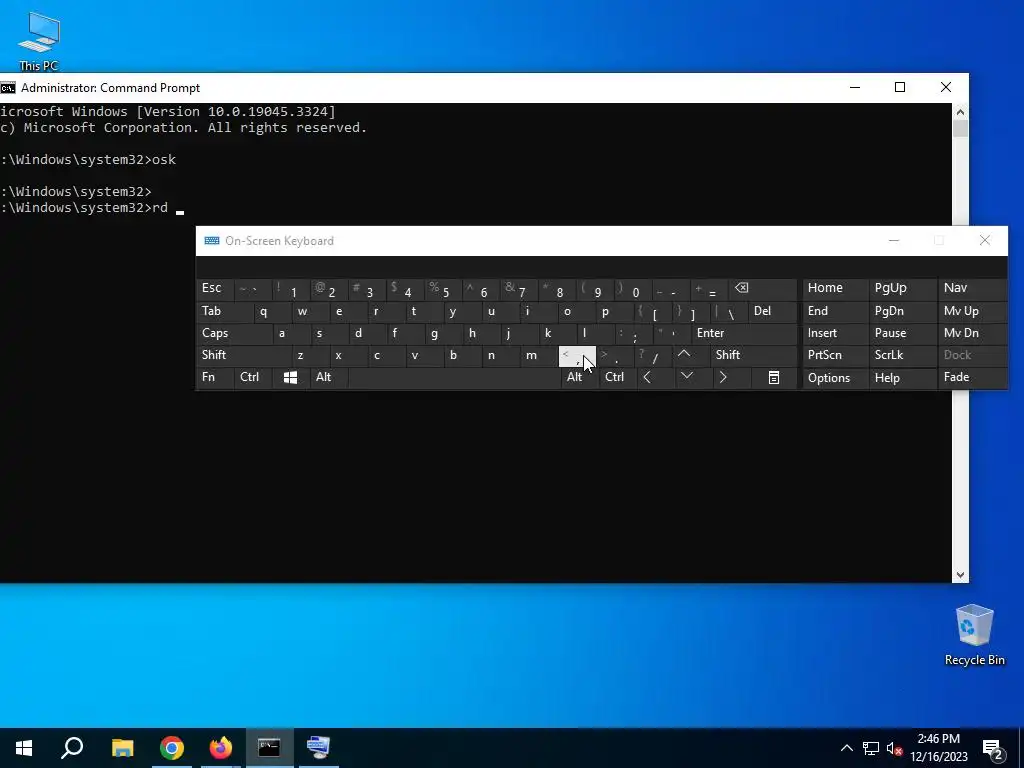Viewport: 1024px width, 768px height.
Task: Click Command Prompt scrollbar up arrow
Action: (960, 112)
